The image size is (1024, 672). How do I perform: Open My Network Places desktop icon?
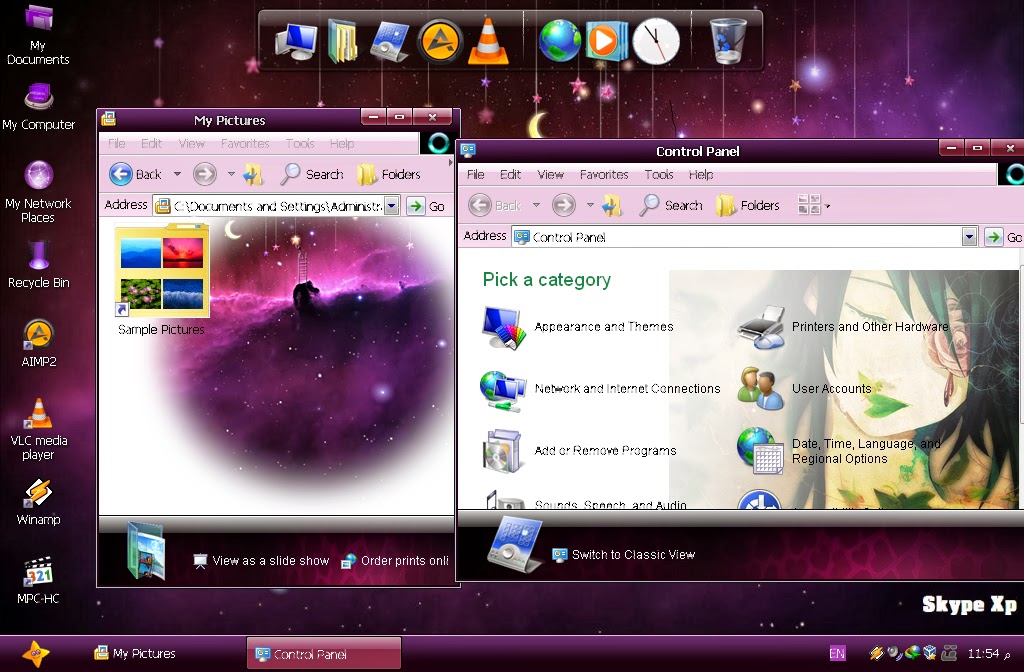(38, 192)
